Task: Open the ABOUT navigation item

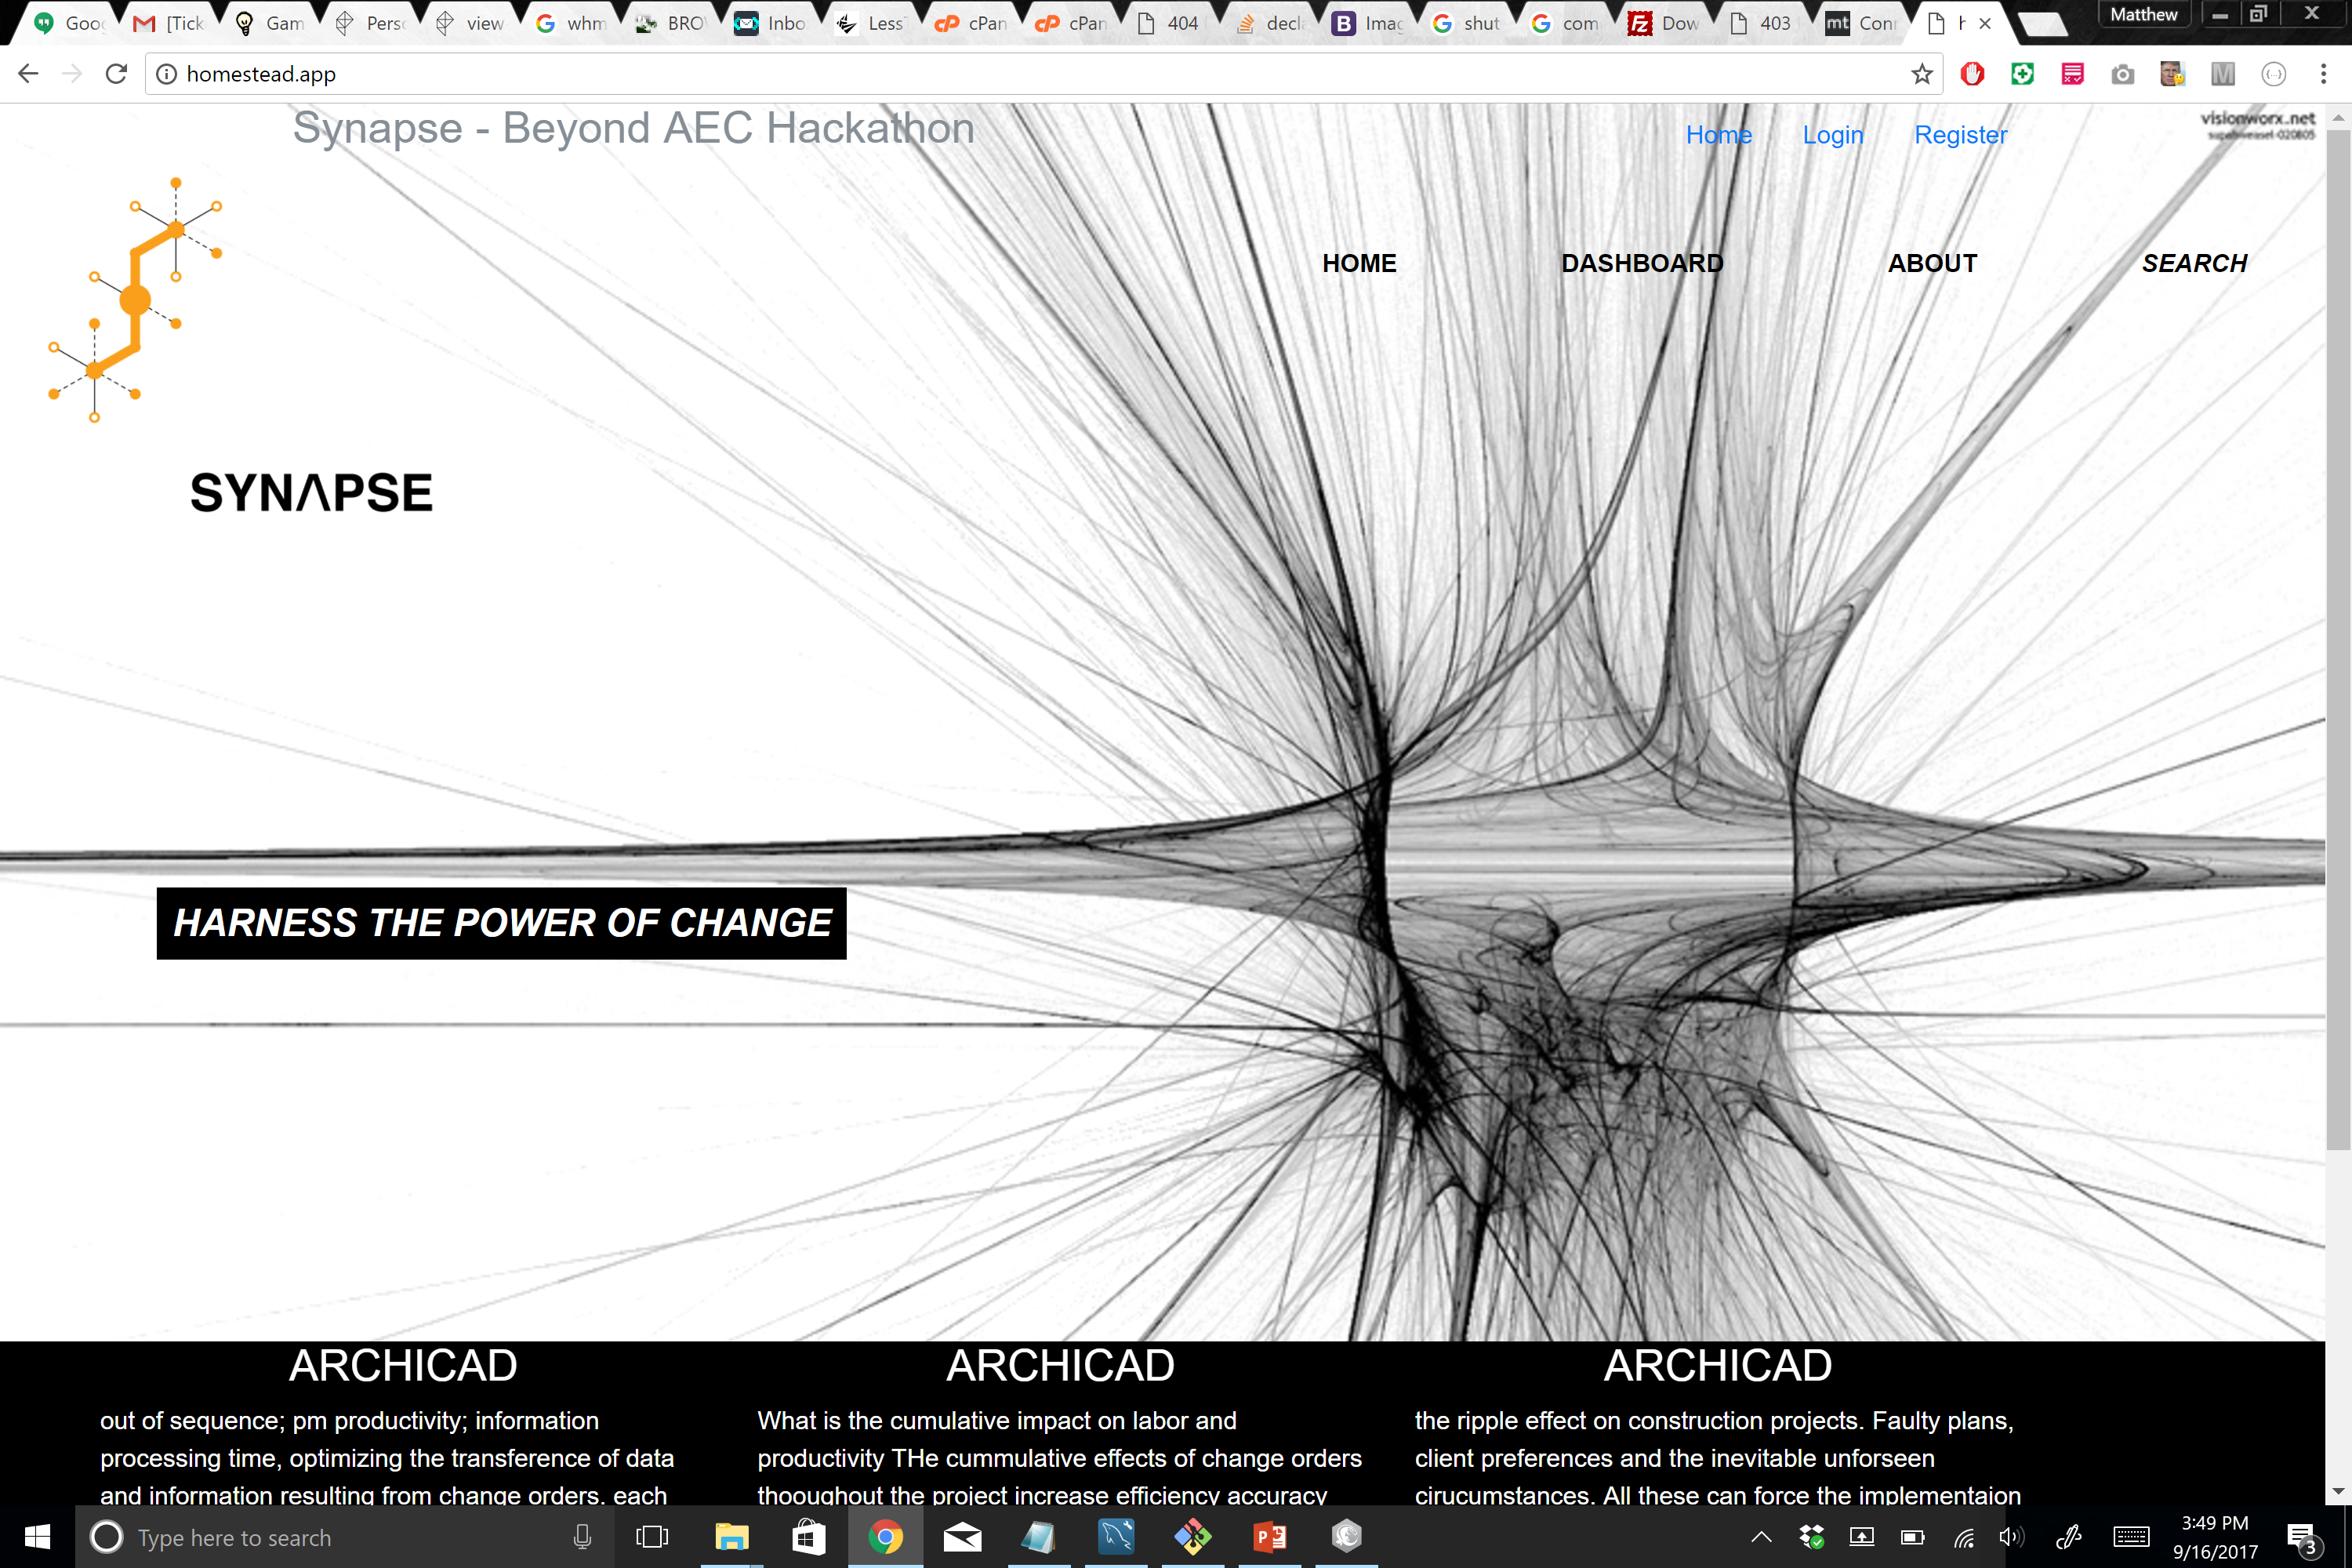Action: click(x=1932, y=263)
